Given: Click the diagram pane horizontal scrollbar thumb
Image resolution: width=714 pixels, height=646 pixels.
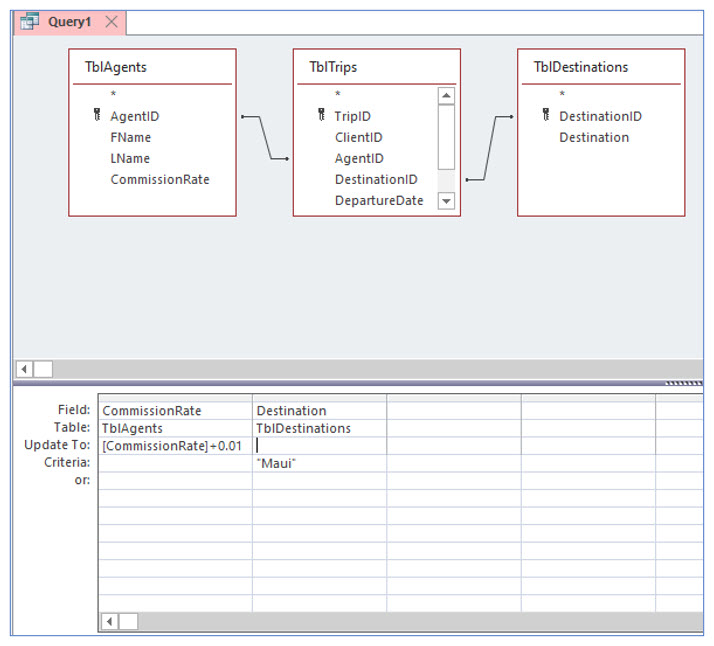Looking at the screenshot, I should pos(43,369).
